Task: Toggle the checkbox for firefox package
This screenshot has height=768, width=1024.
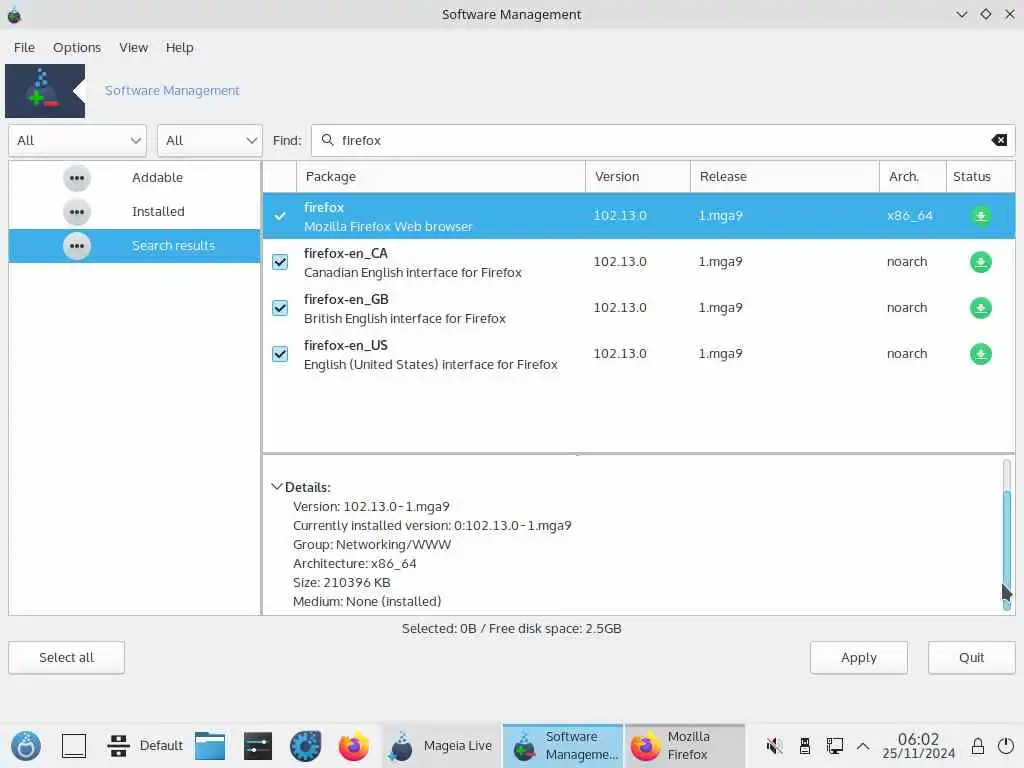Action: tap(280, 216)
